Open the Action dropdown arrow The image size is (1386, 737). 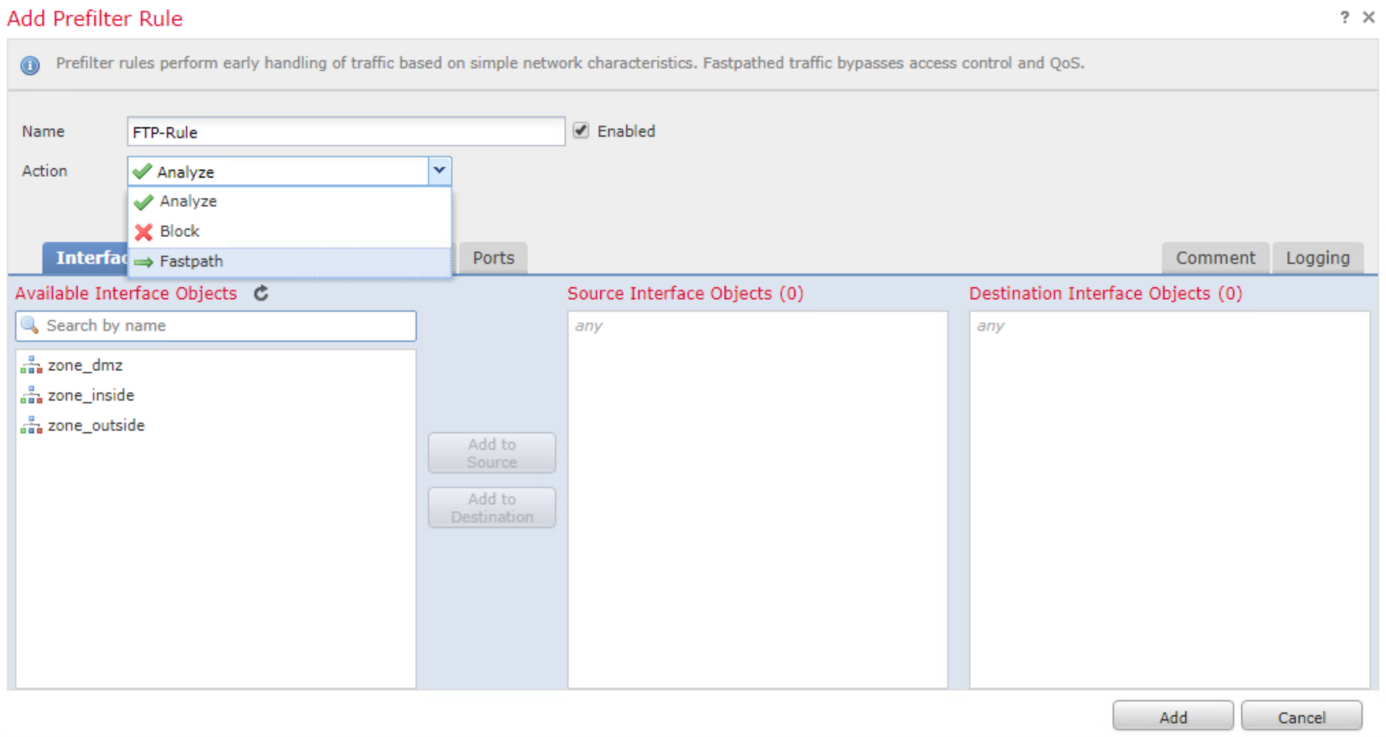439,171
